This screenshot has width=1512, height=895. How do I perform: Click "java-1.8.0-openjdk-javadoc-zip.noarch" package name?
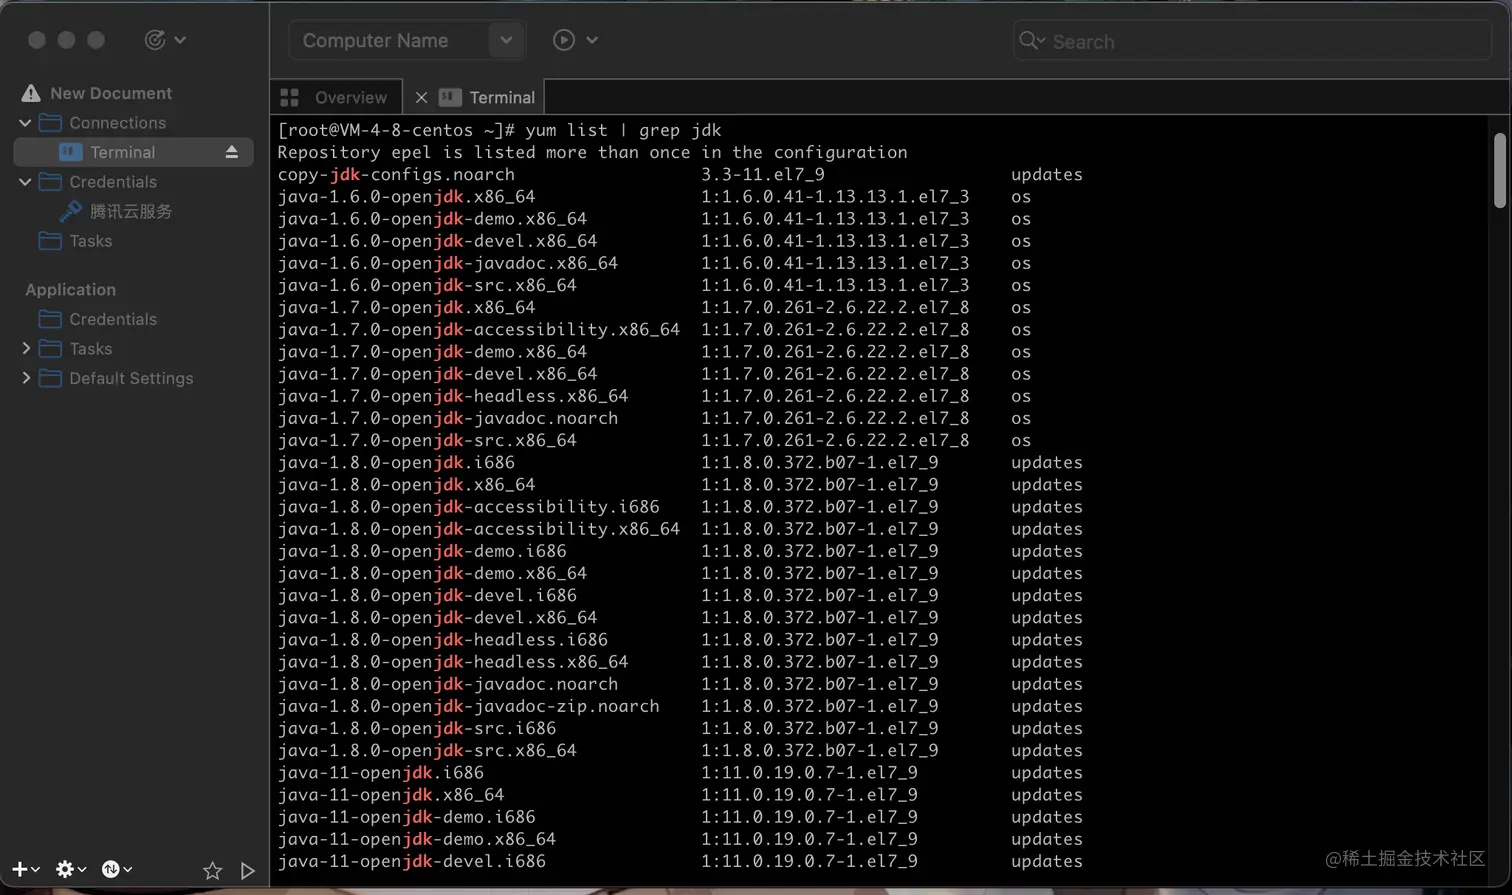pyautogui.click(x=468, y=706)
